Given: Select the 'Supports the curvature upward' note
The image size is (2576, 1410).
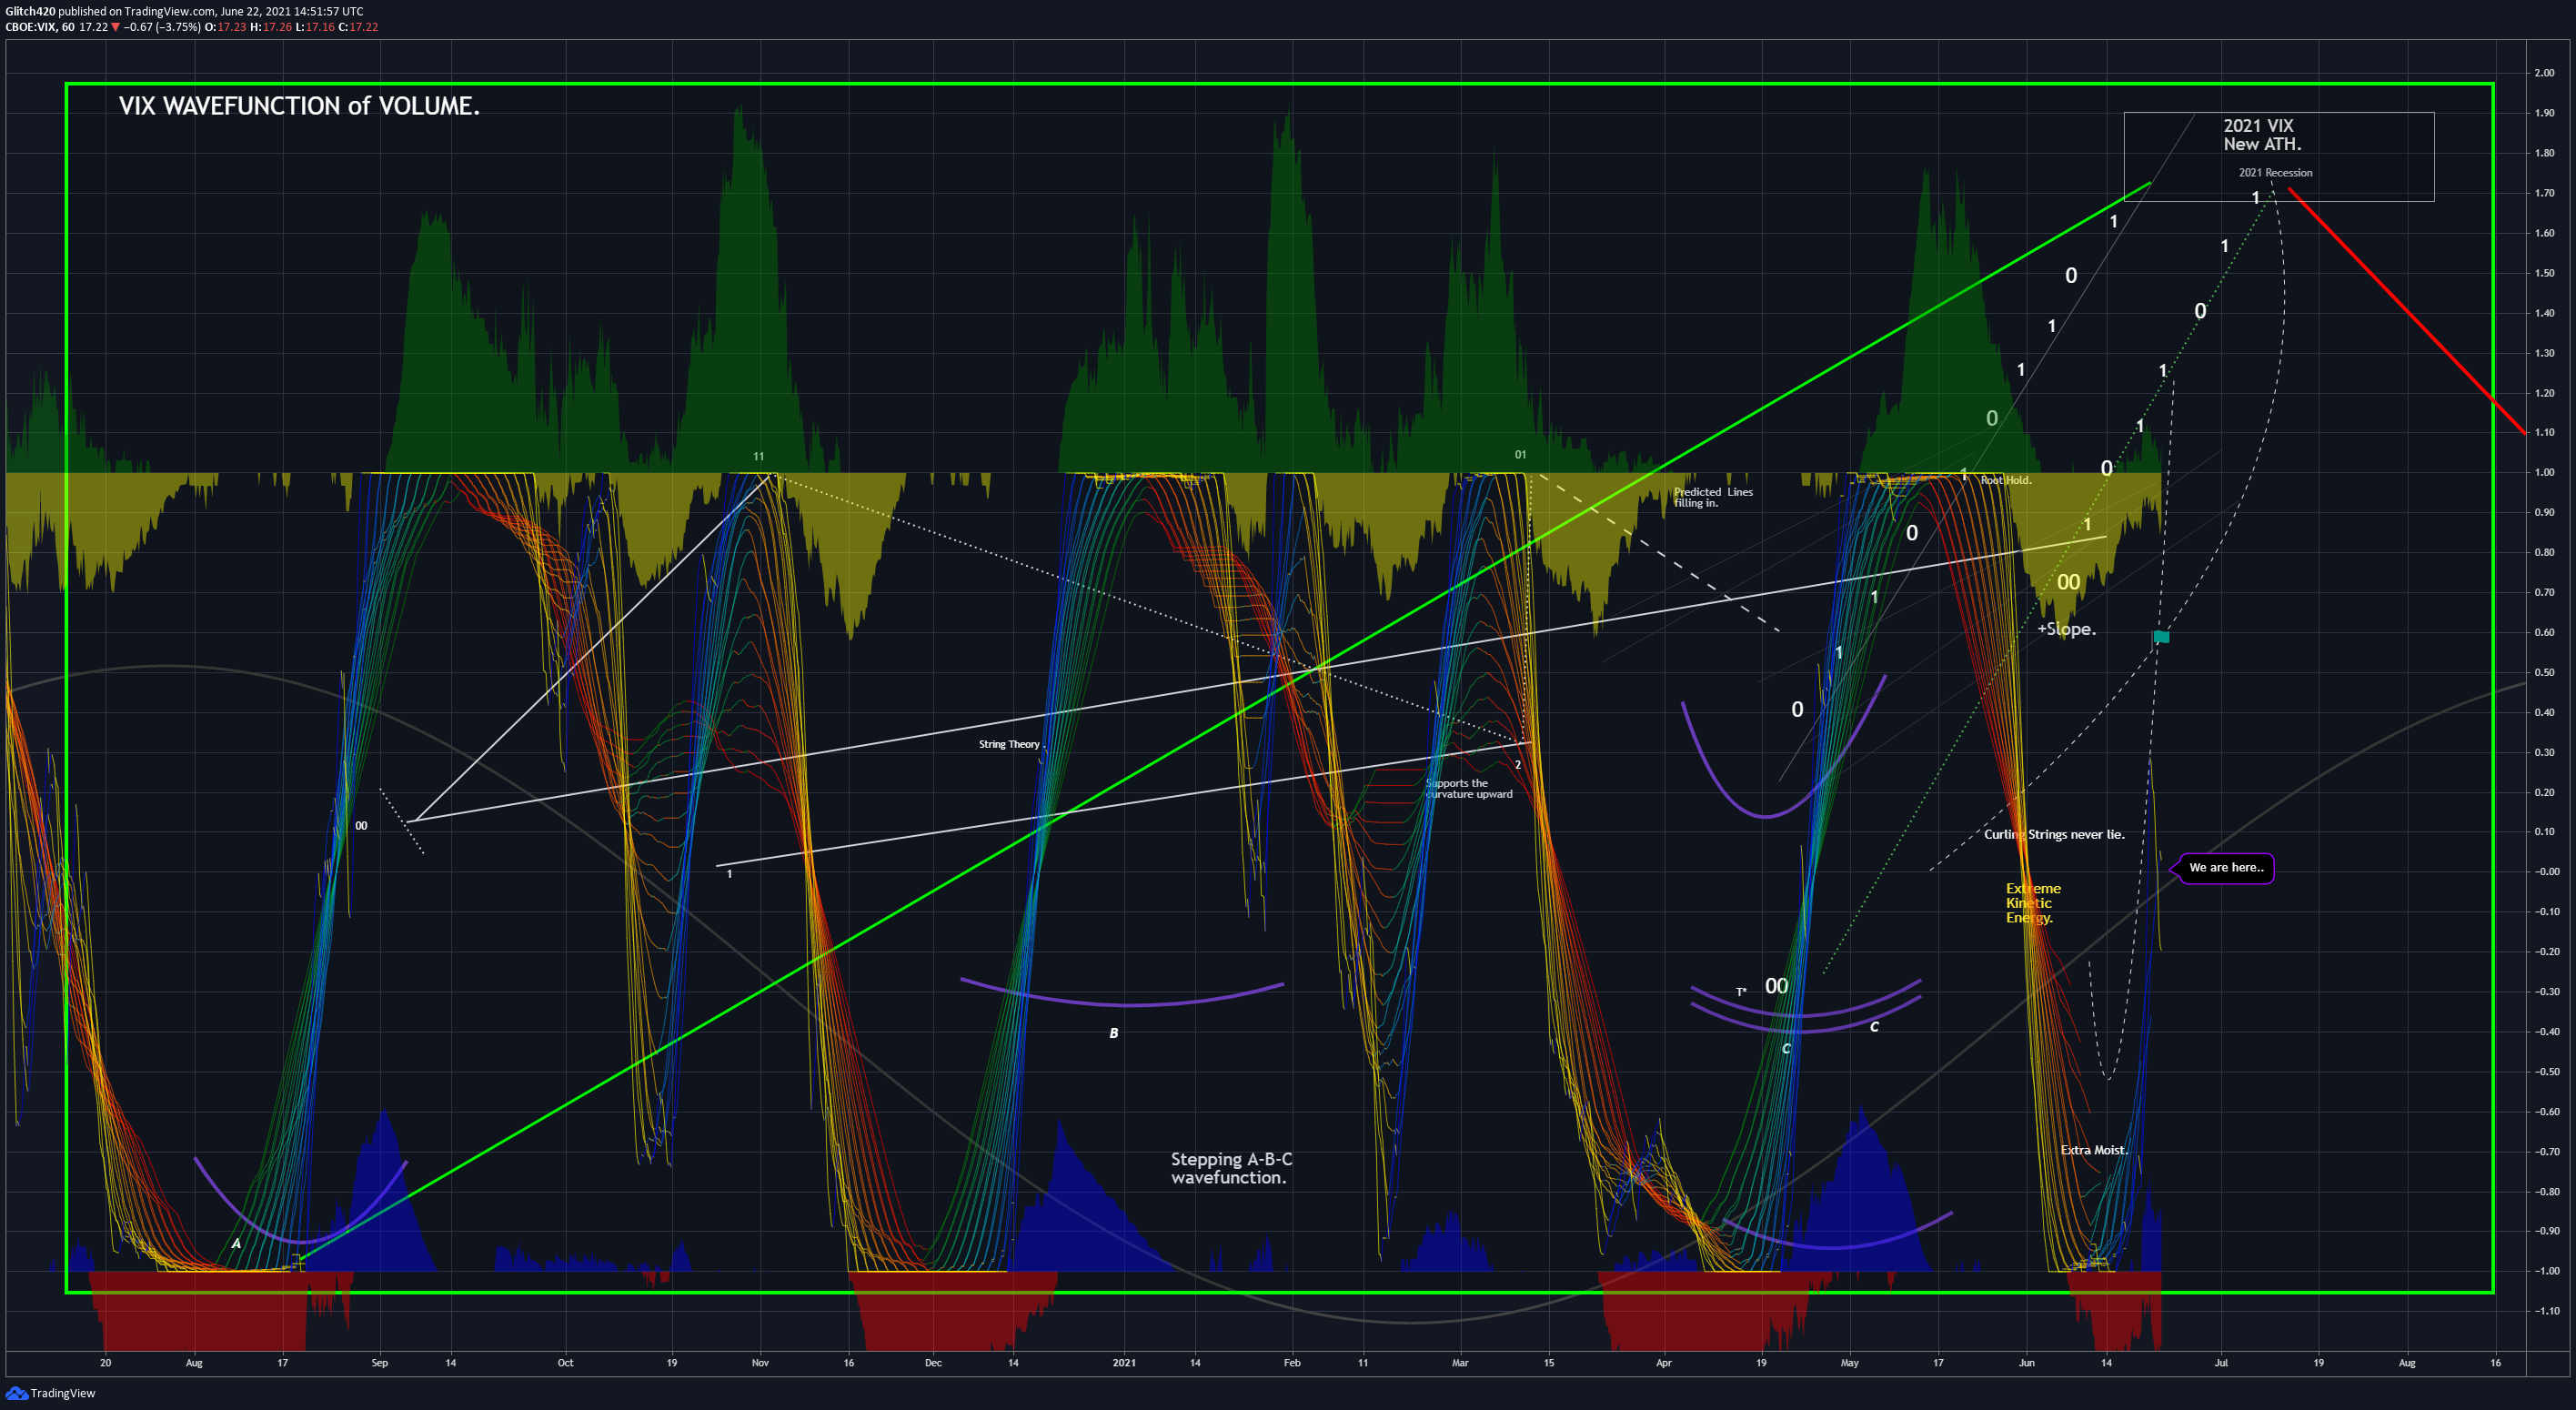Looking at the screenshot, I should tap(1469, 789).
